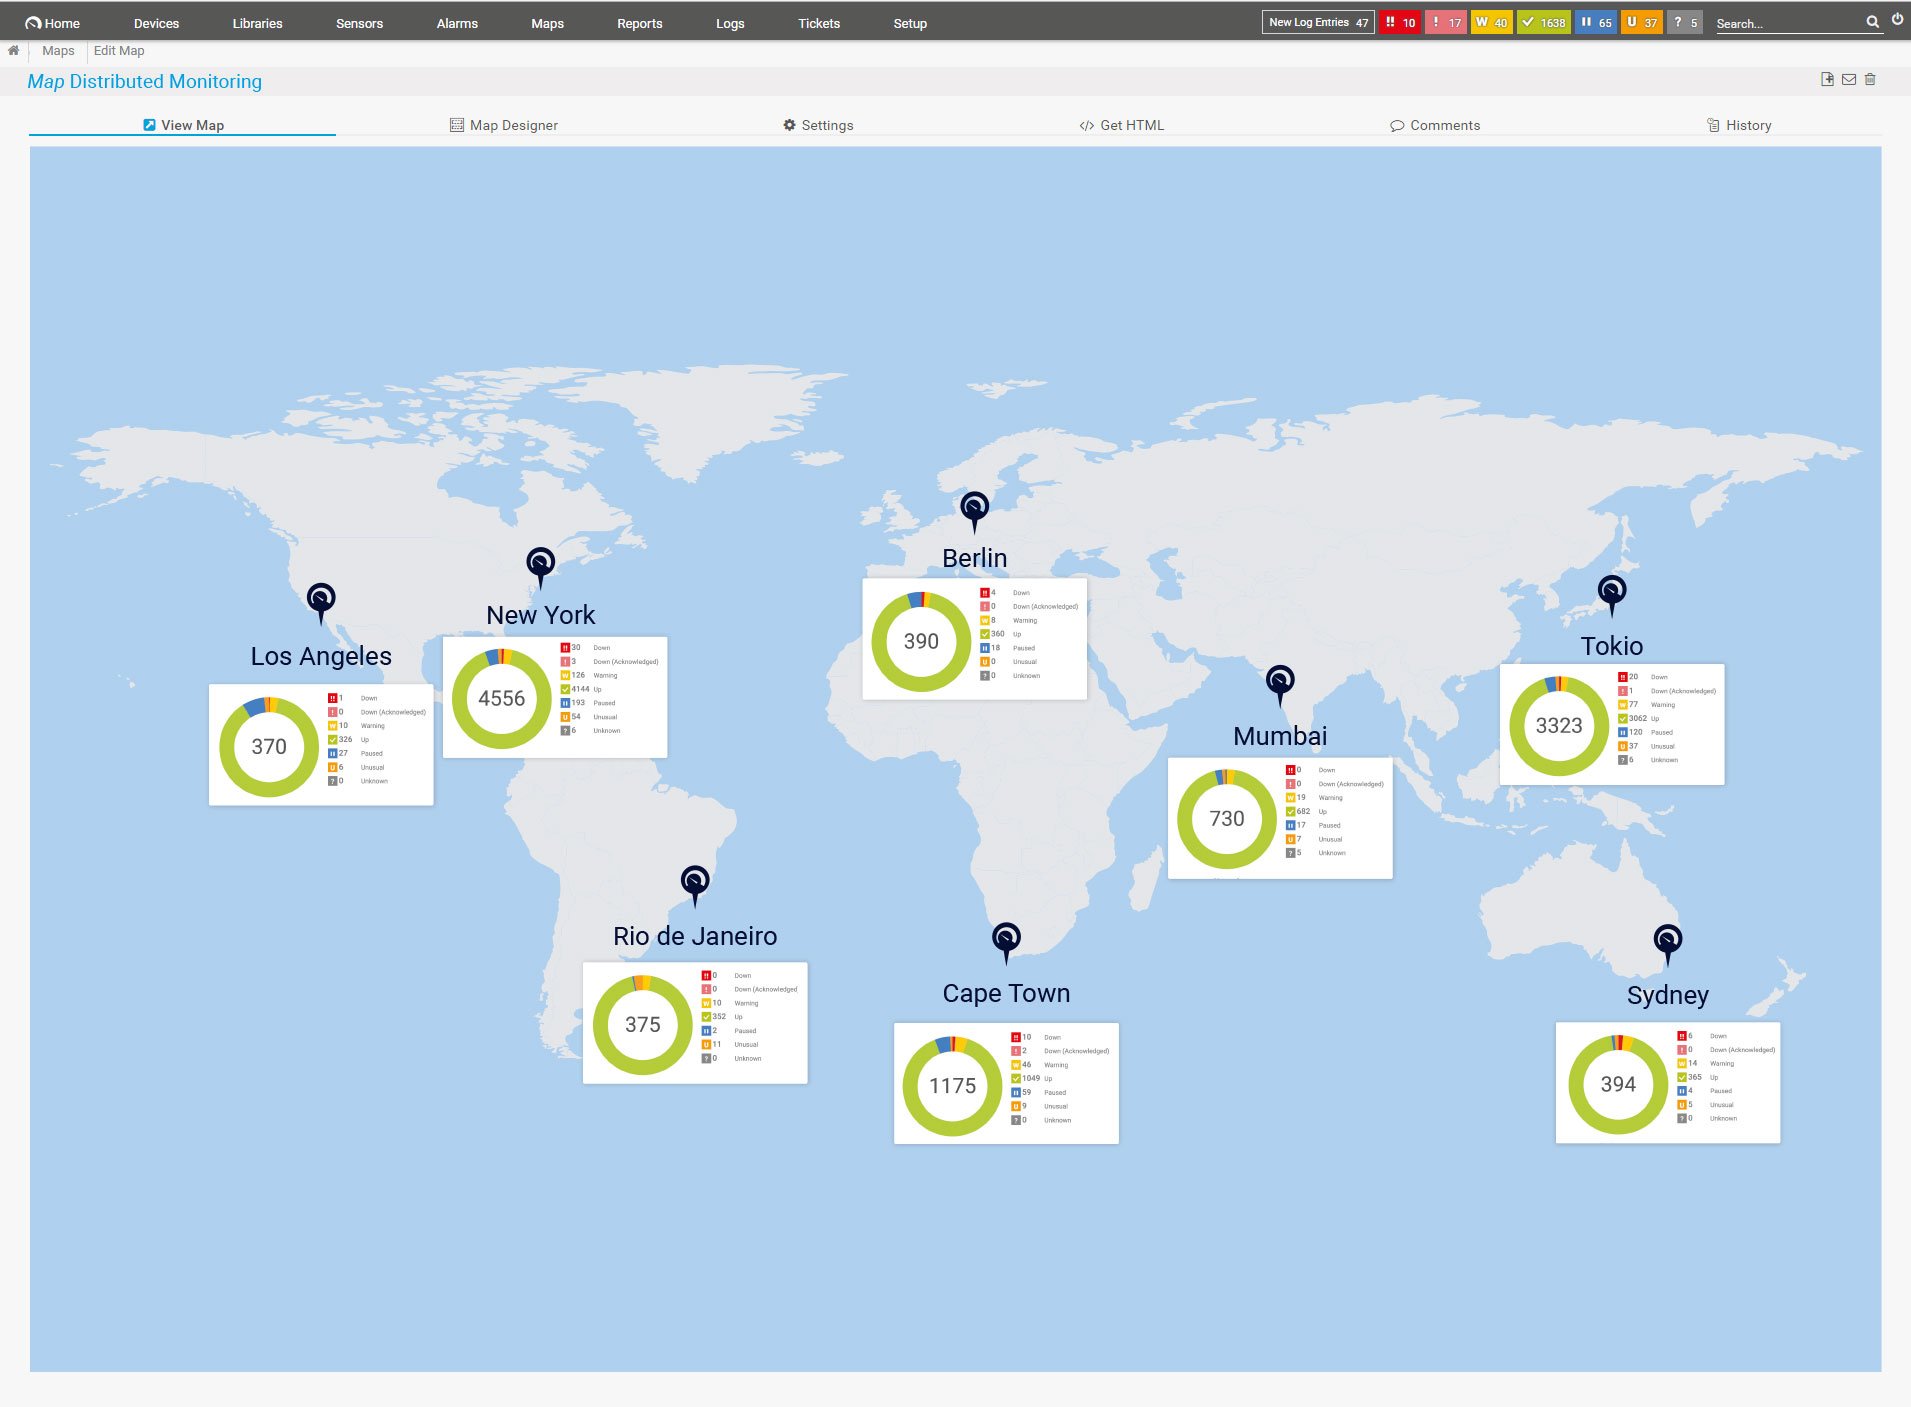Open the Maps breadcrumb link
Viewport: 1911px width, 1407px height.
pos(57,50)
